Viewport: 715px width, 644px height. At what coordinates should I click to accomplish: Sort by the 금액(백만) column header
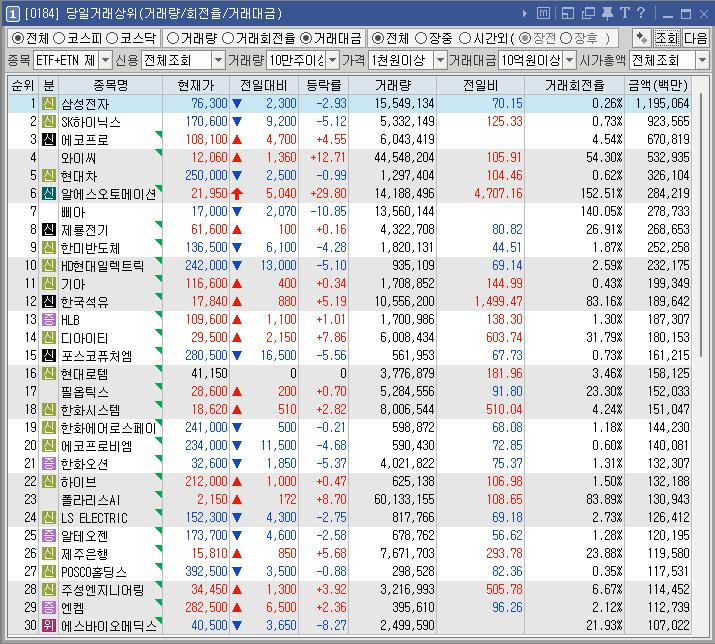[658, 85]
